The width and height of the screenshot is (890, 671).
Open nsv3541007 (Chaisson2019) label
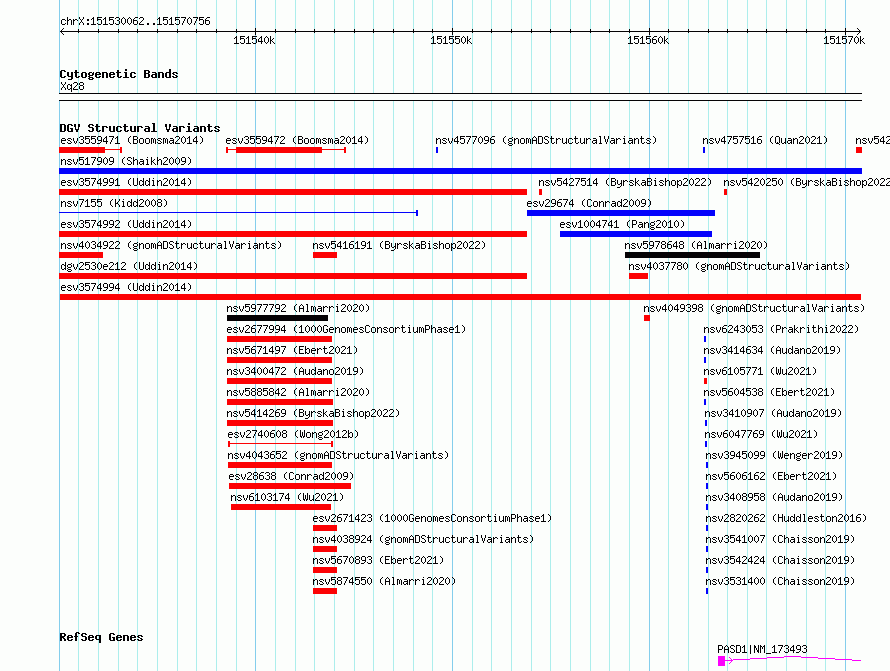(780, 539)
